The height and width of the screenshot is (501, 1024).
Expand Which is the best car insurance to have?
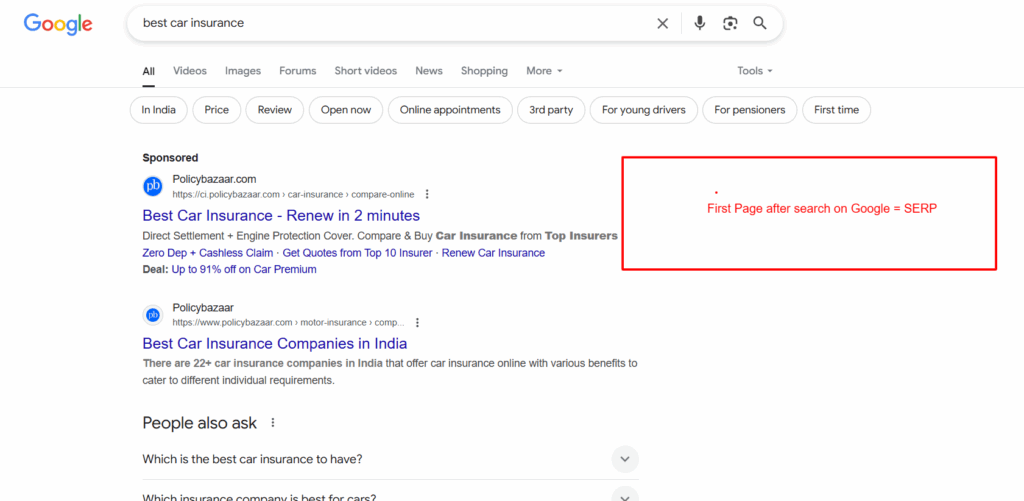[391, 459]
